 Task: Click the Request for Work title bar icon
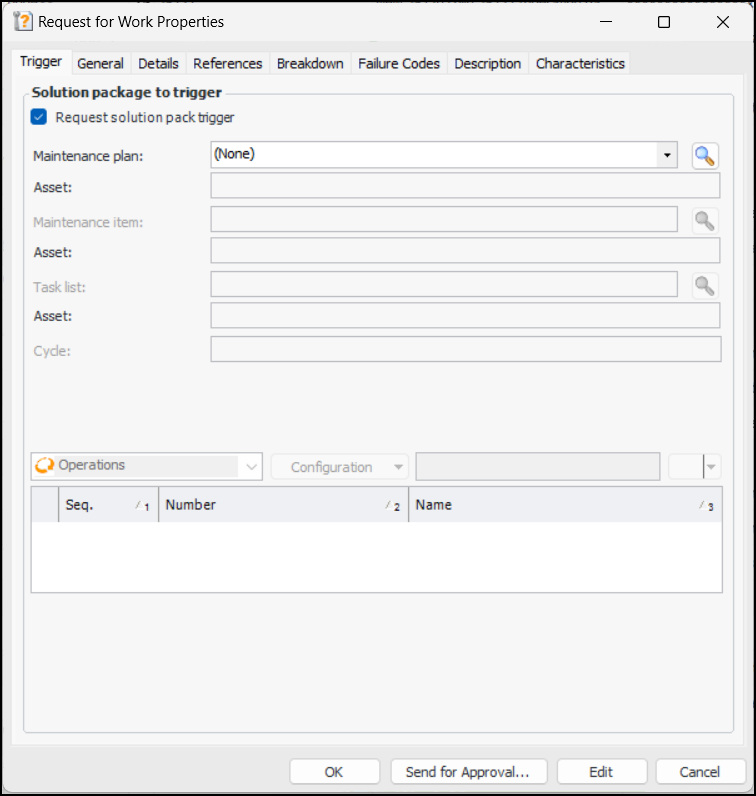24,21
